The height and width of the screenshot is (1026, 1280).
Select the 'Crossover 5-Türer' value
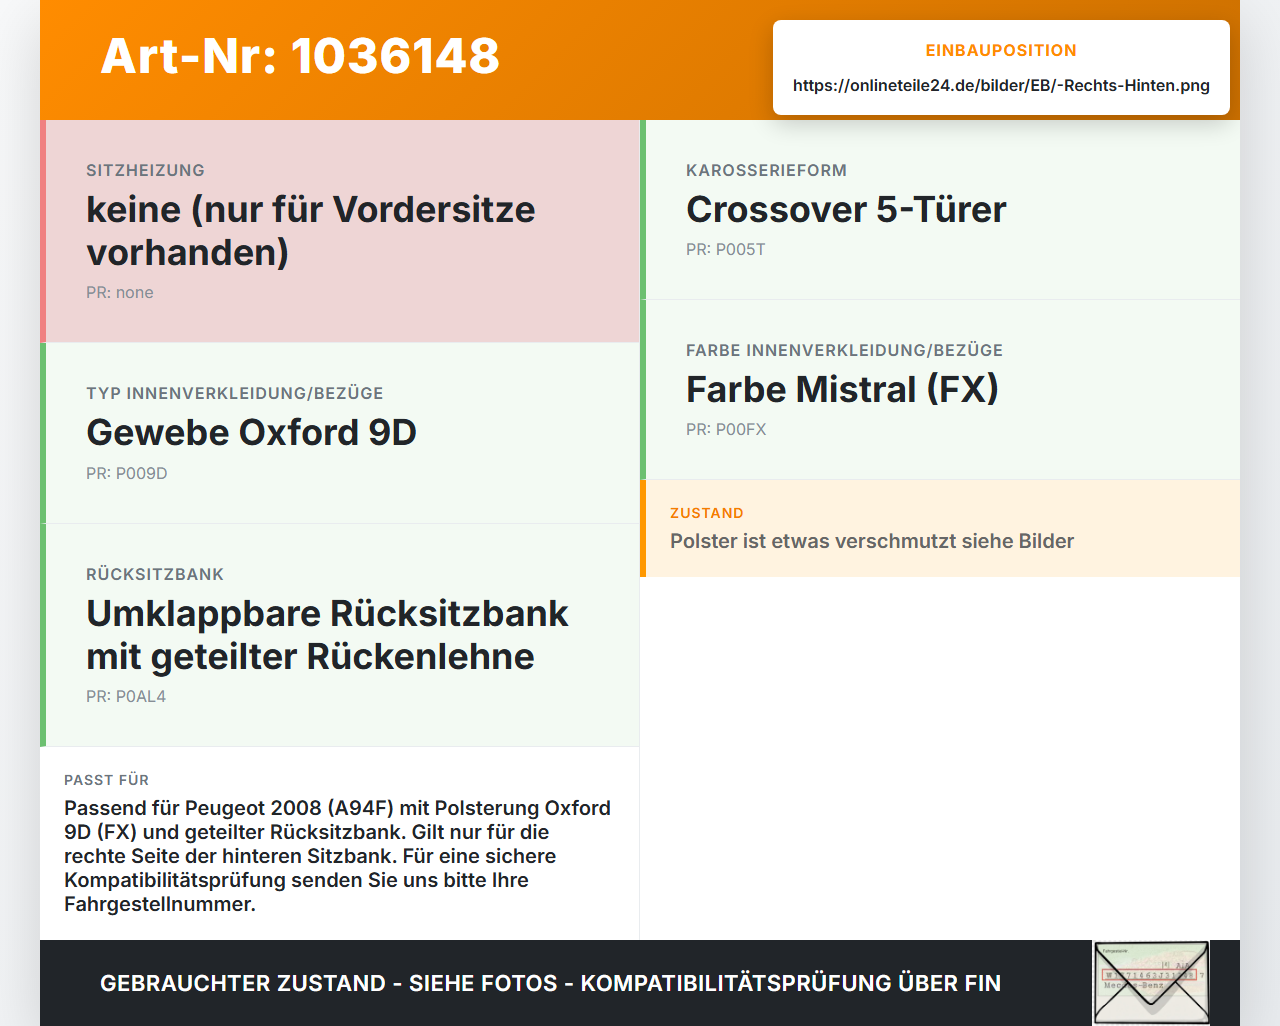(x=846, y=210)
